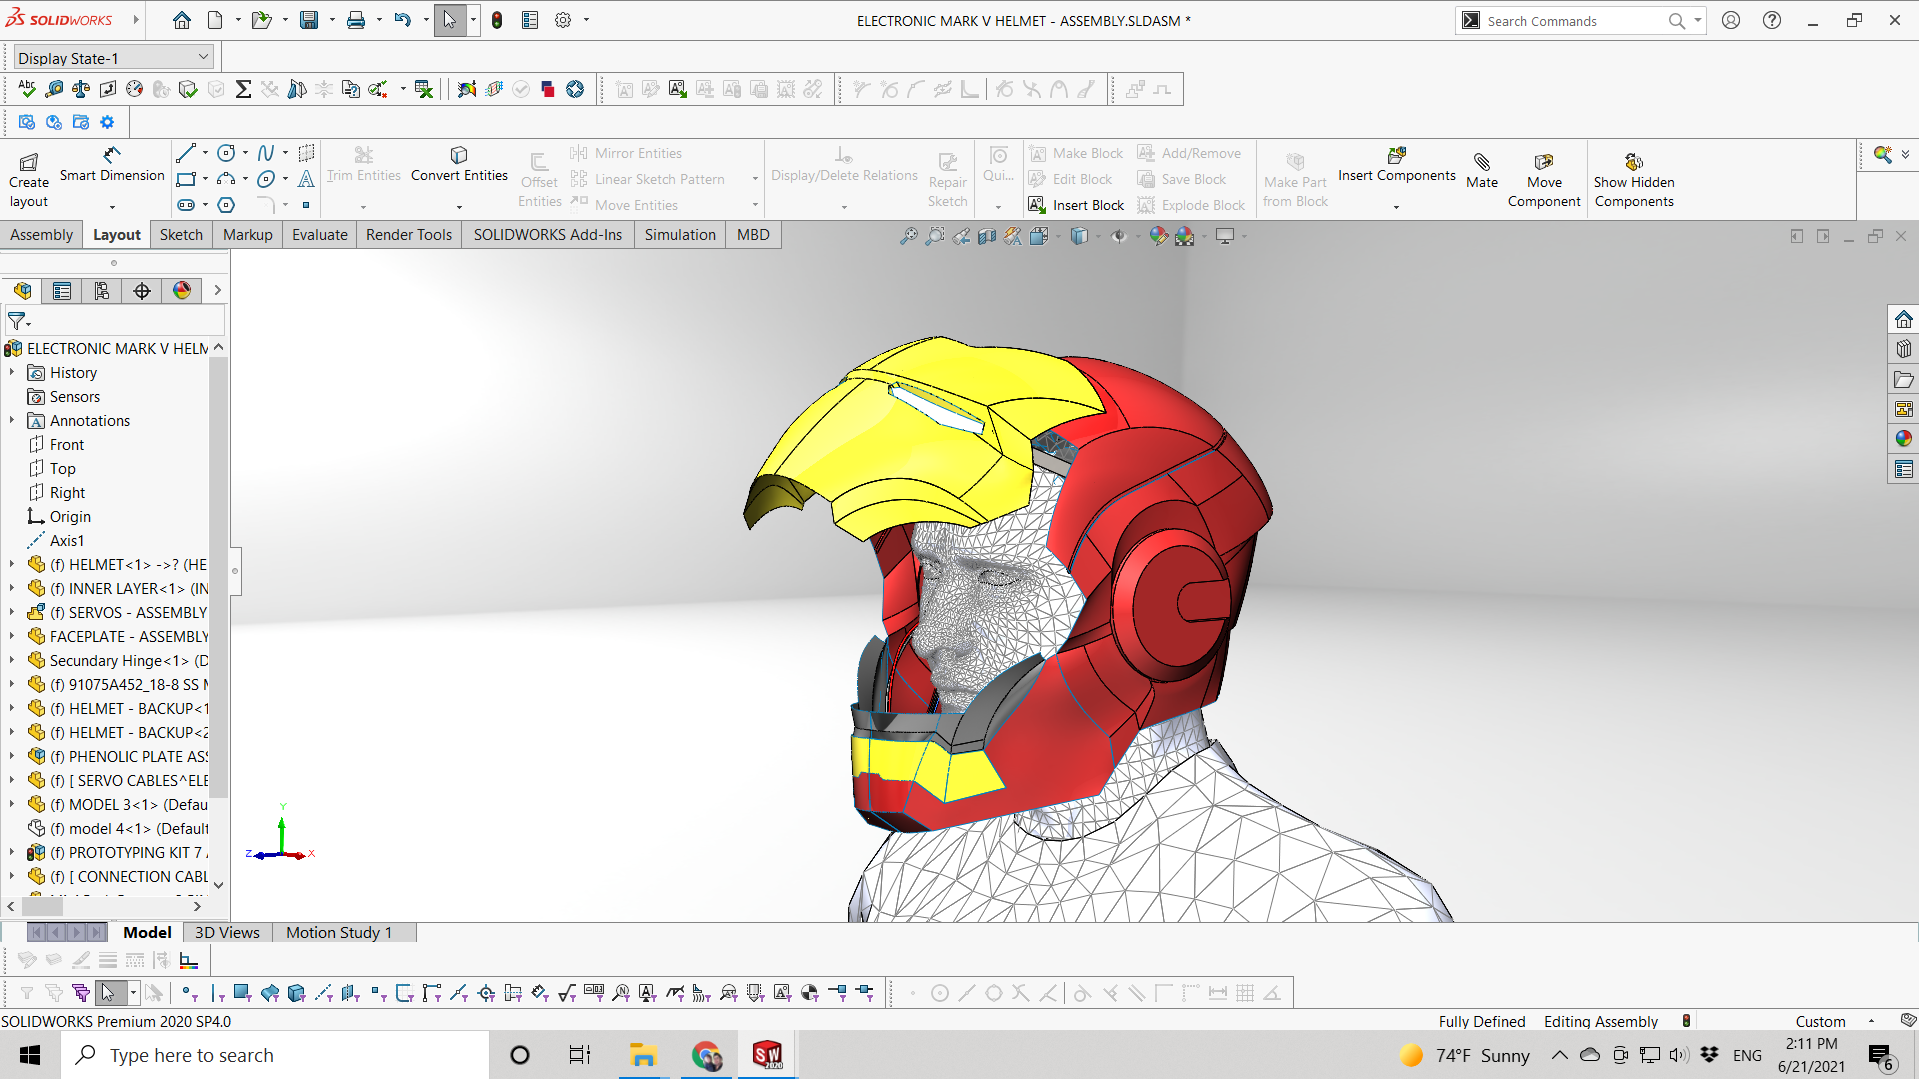Click Insert Components icon
1919x1079 pixels.
tap(1396, 156)
